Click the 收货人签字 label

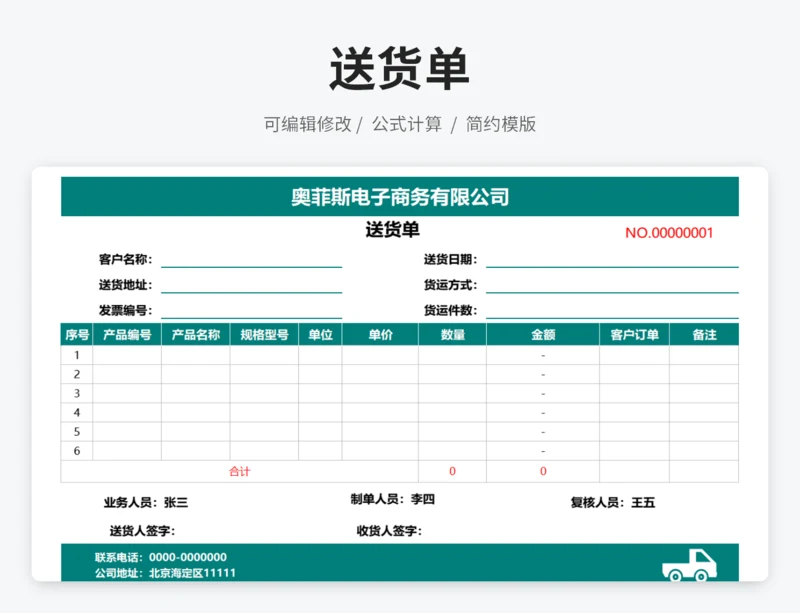tap(389, 531)
